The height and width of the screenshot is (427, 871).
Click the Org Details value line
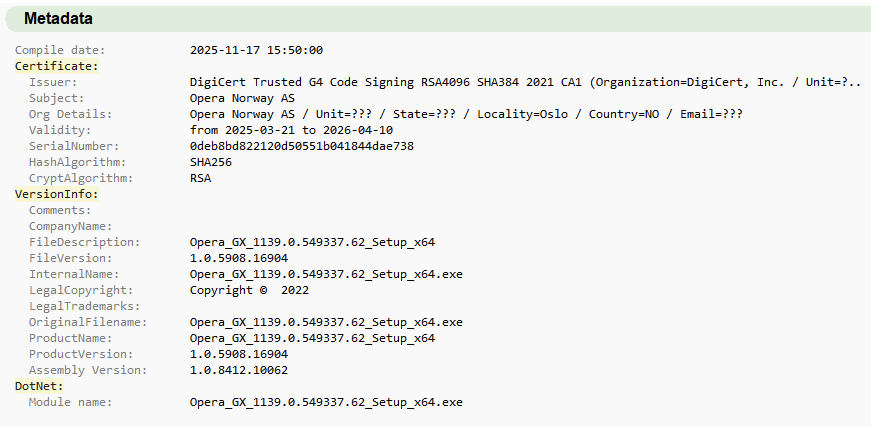click(x=466, y=114)
